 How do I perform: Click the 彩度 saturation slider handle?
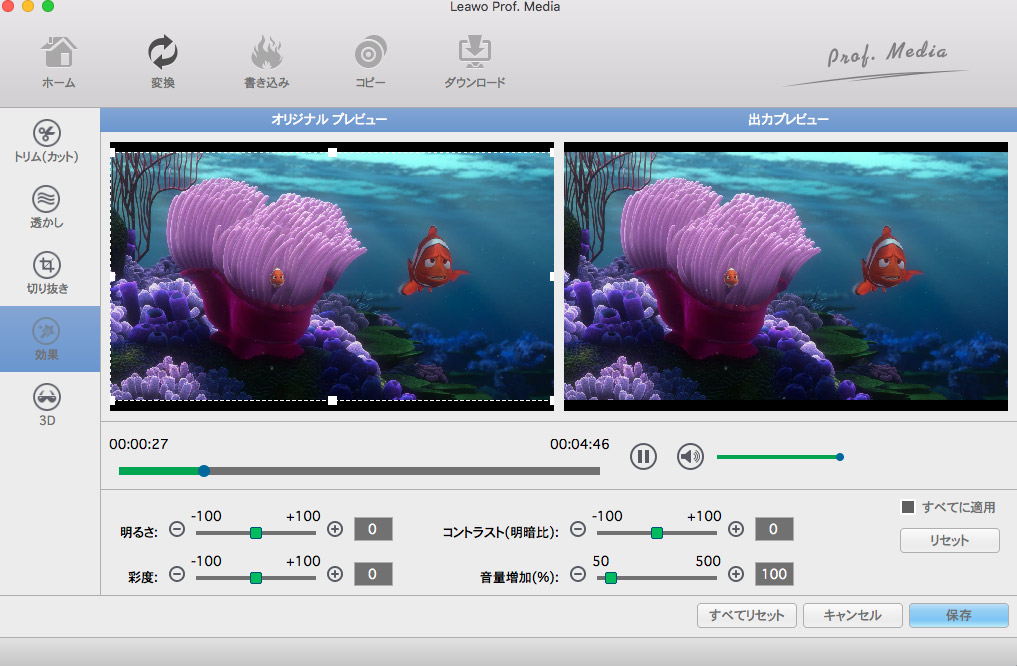(x=256, y=577)
